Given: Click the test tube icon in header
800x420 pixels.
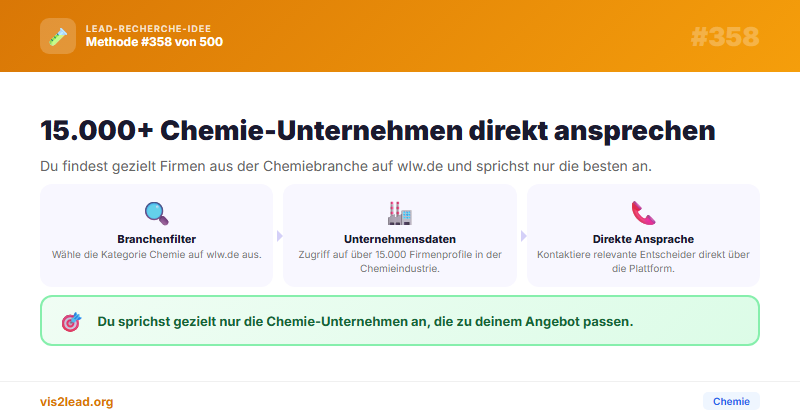Looking at the screenshot, I should 58,36.
